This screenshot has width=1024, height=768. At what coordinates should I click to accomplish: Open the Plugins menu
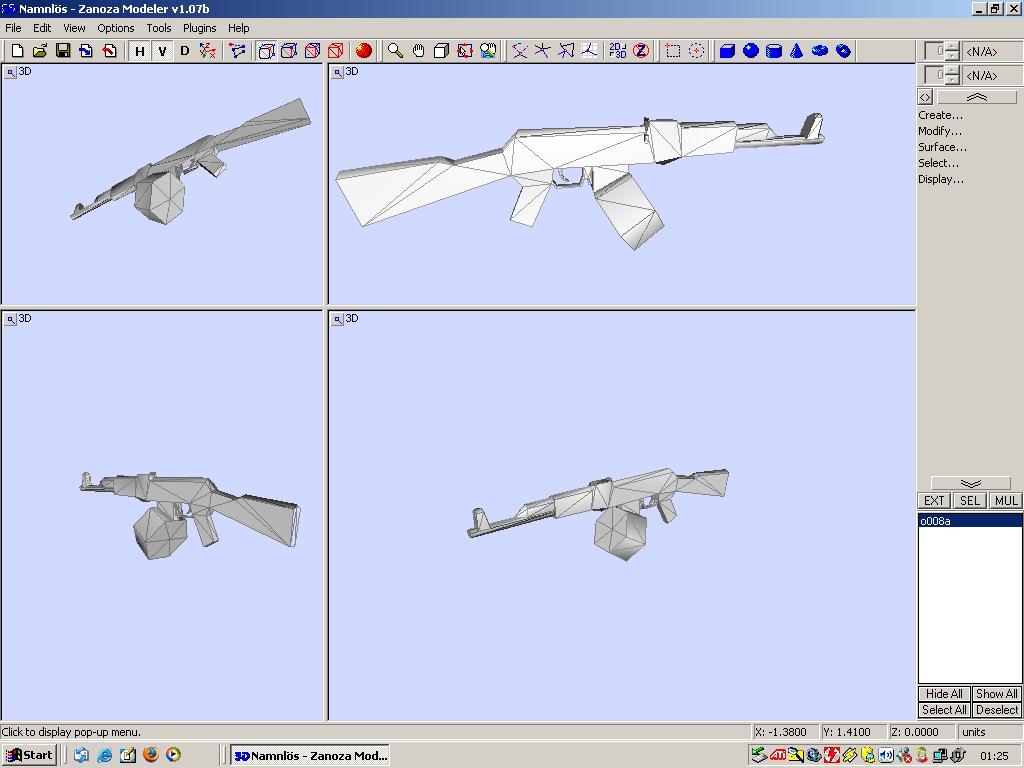[199, 28]
